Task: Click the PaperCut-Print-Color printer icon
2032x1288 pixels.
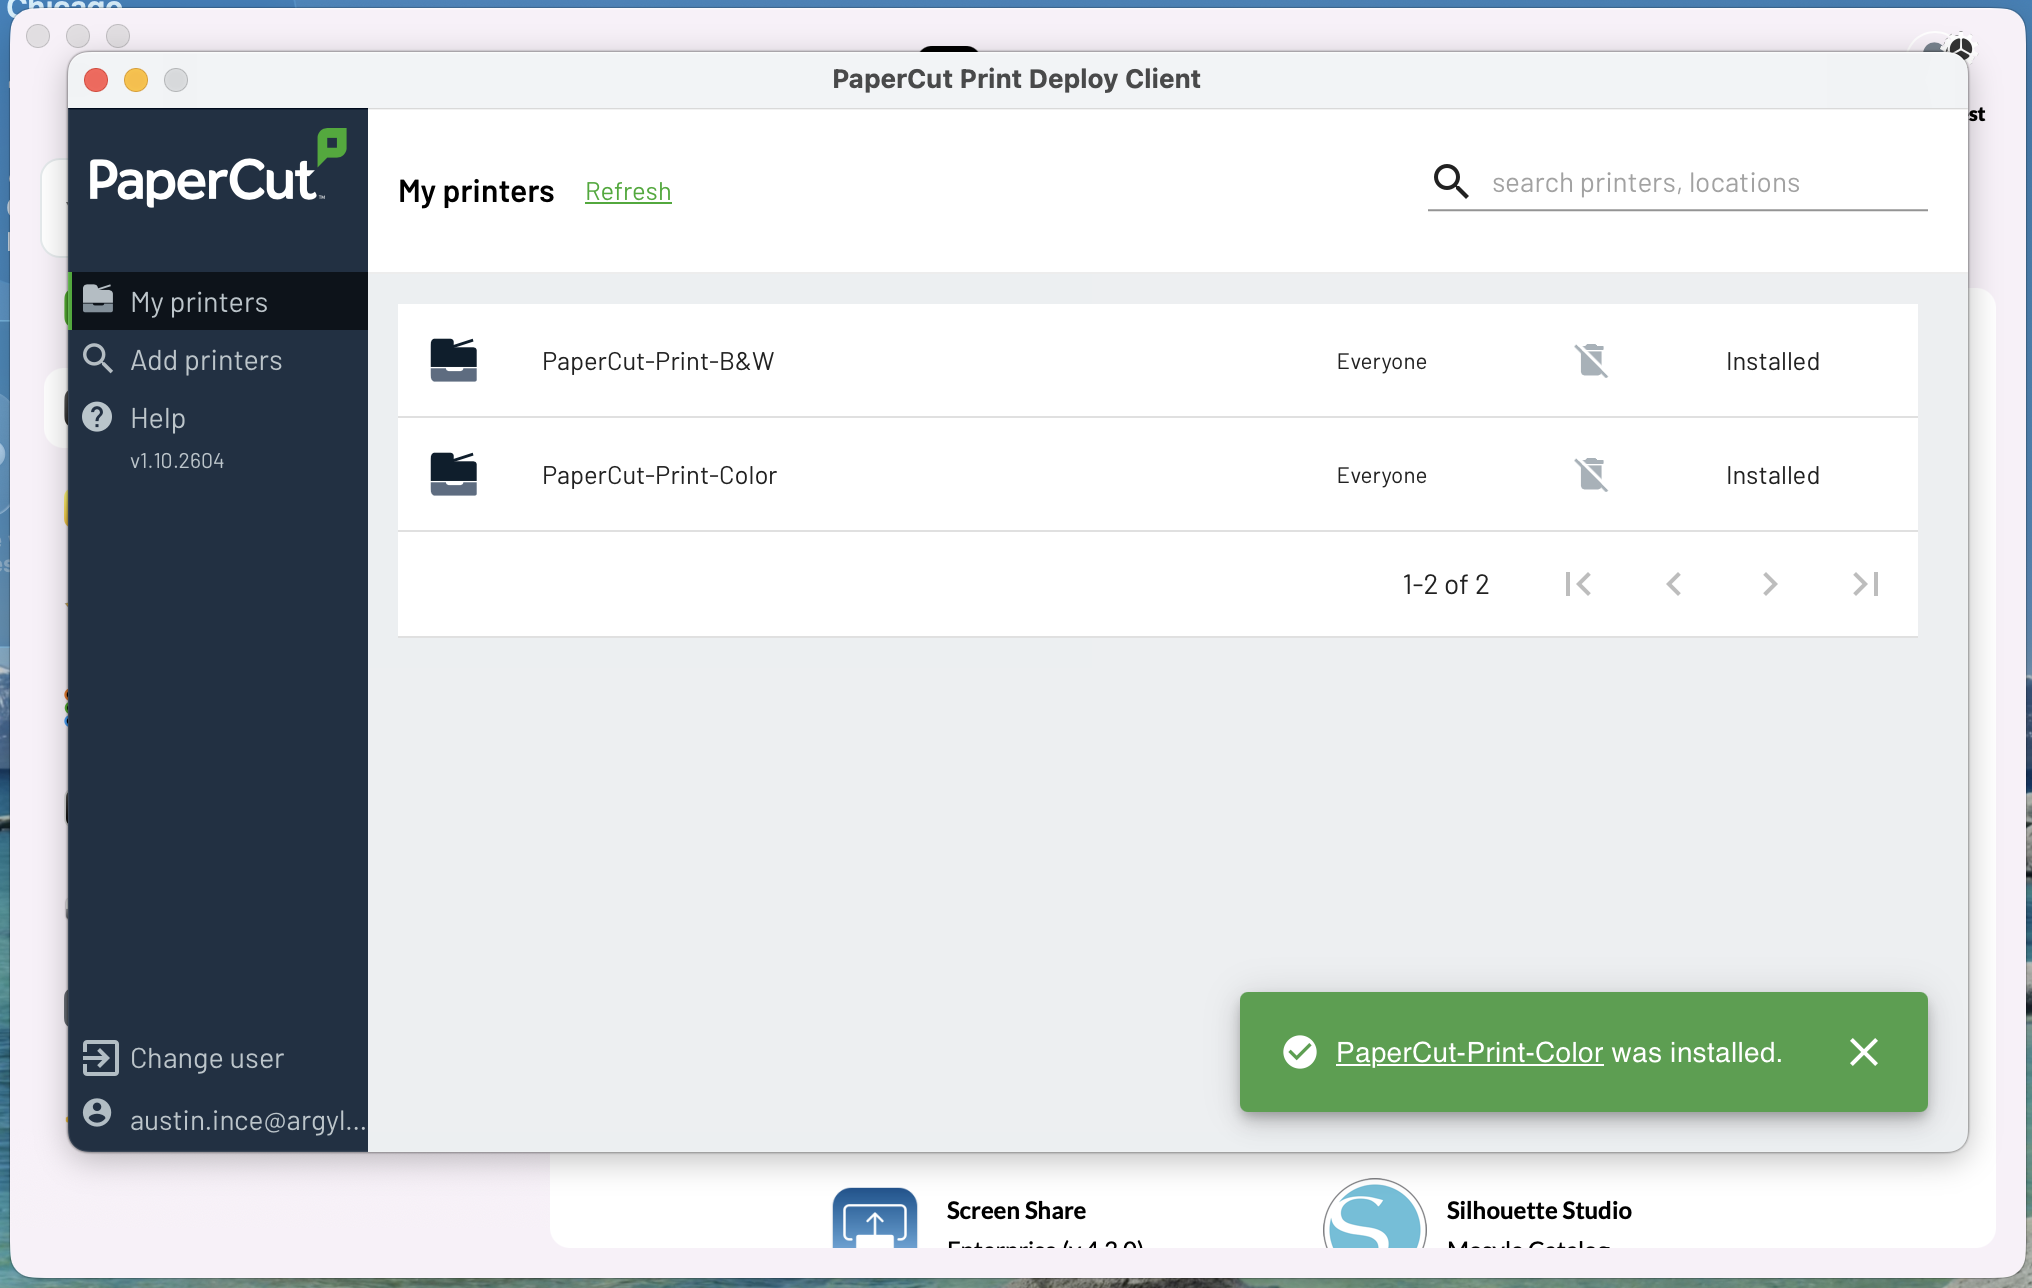Action: [453, 475]
